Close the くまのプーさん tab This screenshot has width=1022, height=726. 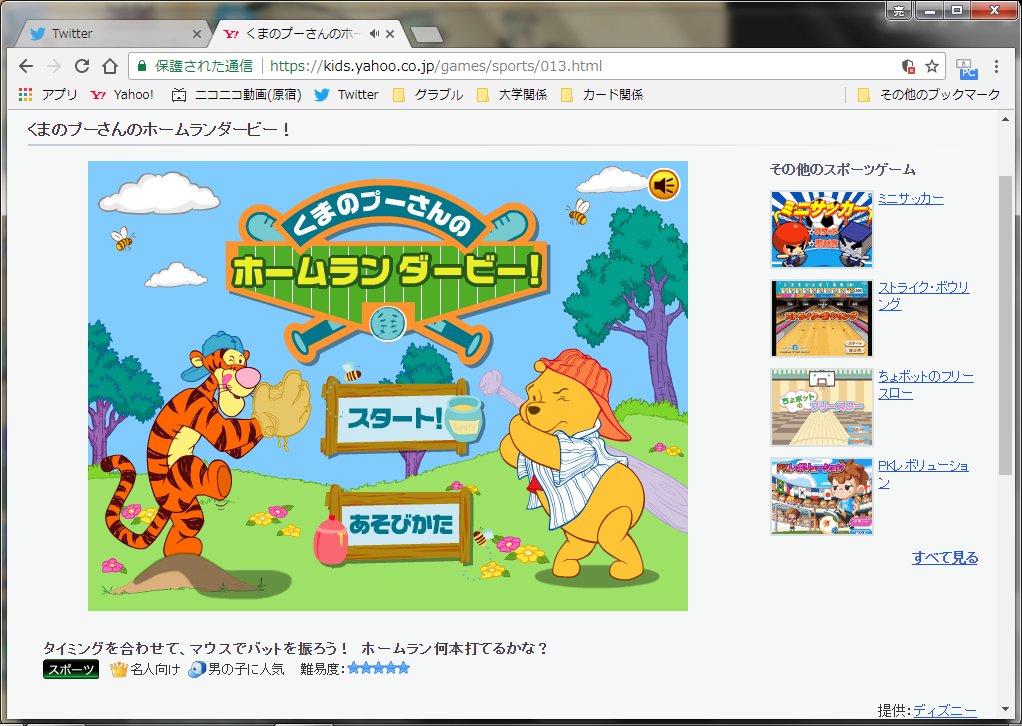click(x=390, y=34)
